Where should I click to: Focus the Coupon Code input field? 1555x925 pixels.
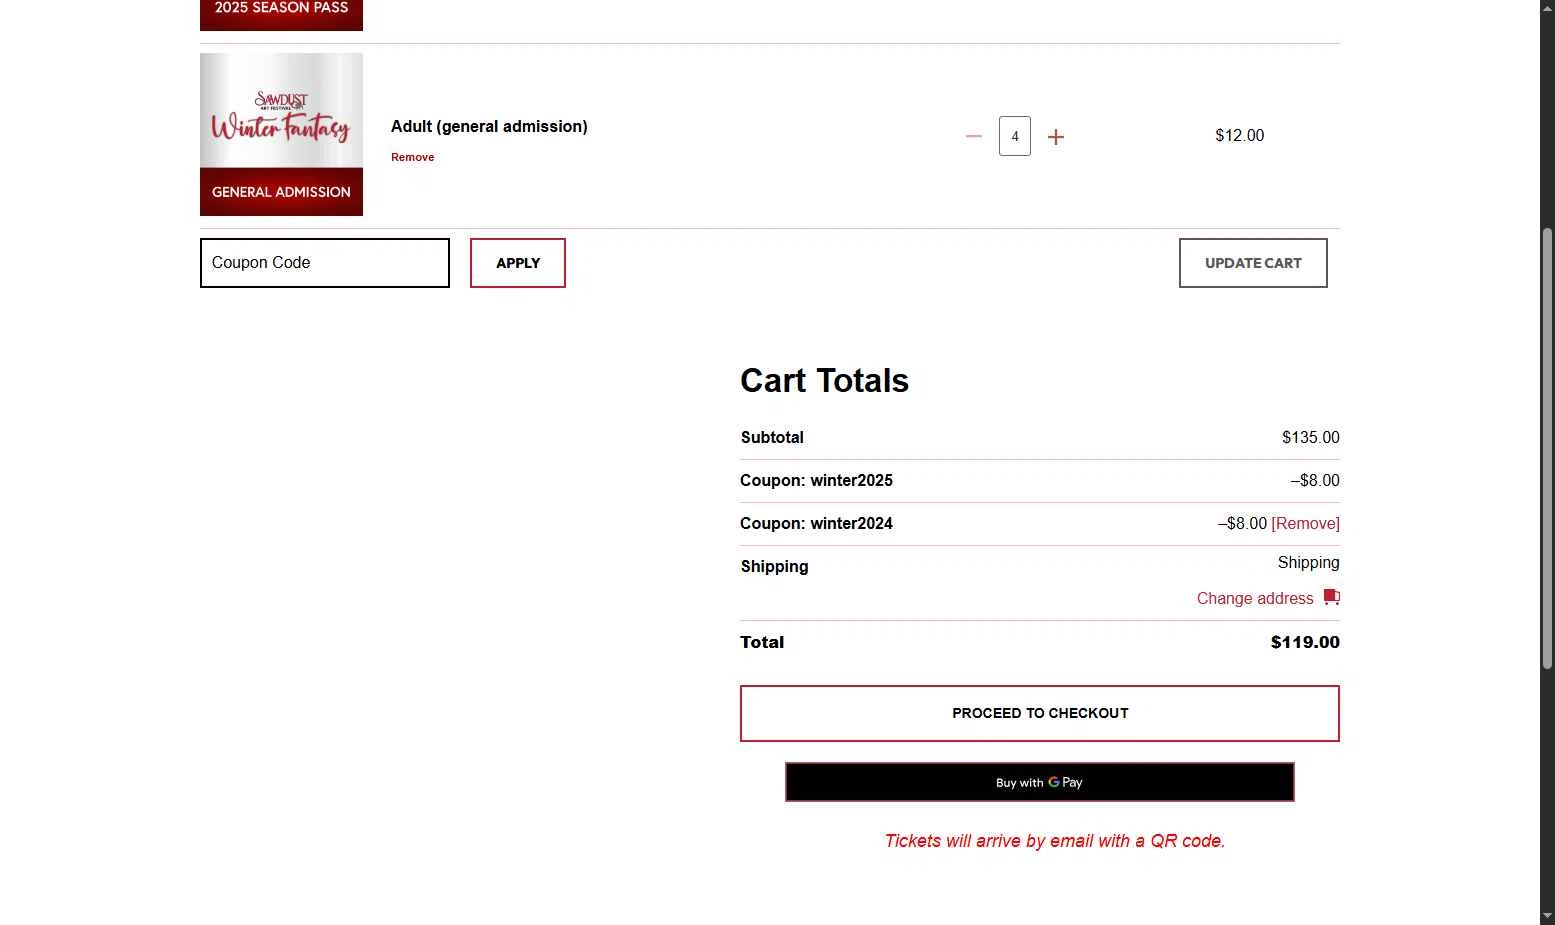pyautogui.click(x=325, y=263)
